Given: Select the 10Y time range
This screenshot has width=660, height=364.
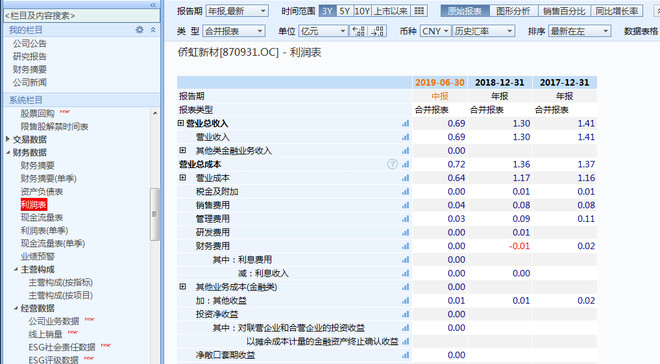Looking at the screenshot, I should [362, 11].
